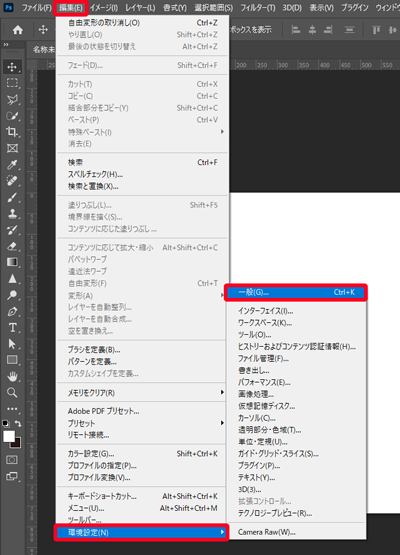Click the Photoshop Ps logo icon
Image resolution: width=400 pixels, height=555 pixels.
click(8, 7)
